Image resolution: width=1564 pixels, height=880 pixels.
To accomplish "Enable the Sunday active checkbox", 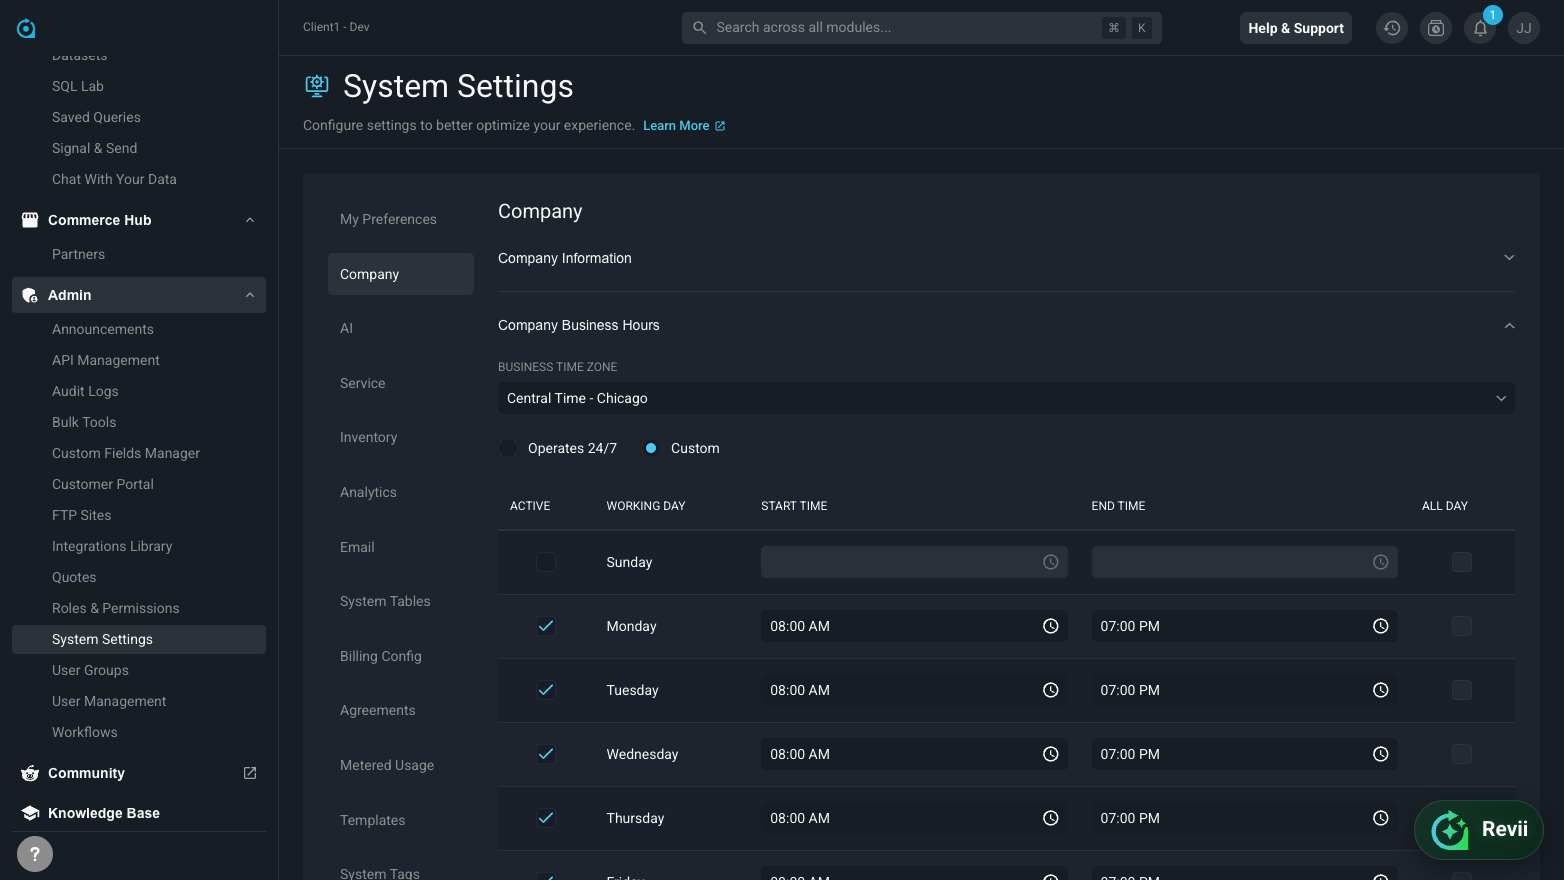I will click(546, 562).
